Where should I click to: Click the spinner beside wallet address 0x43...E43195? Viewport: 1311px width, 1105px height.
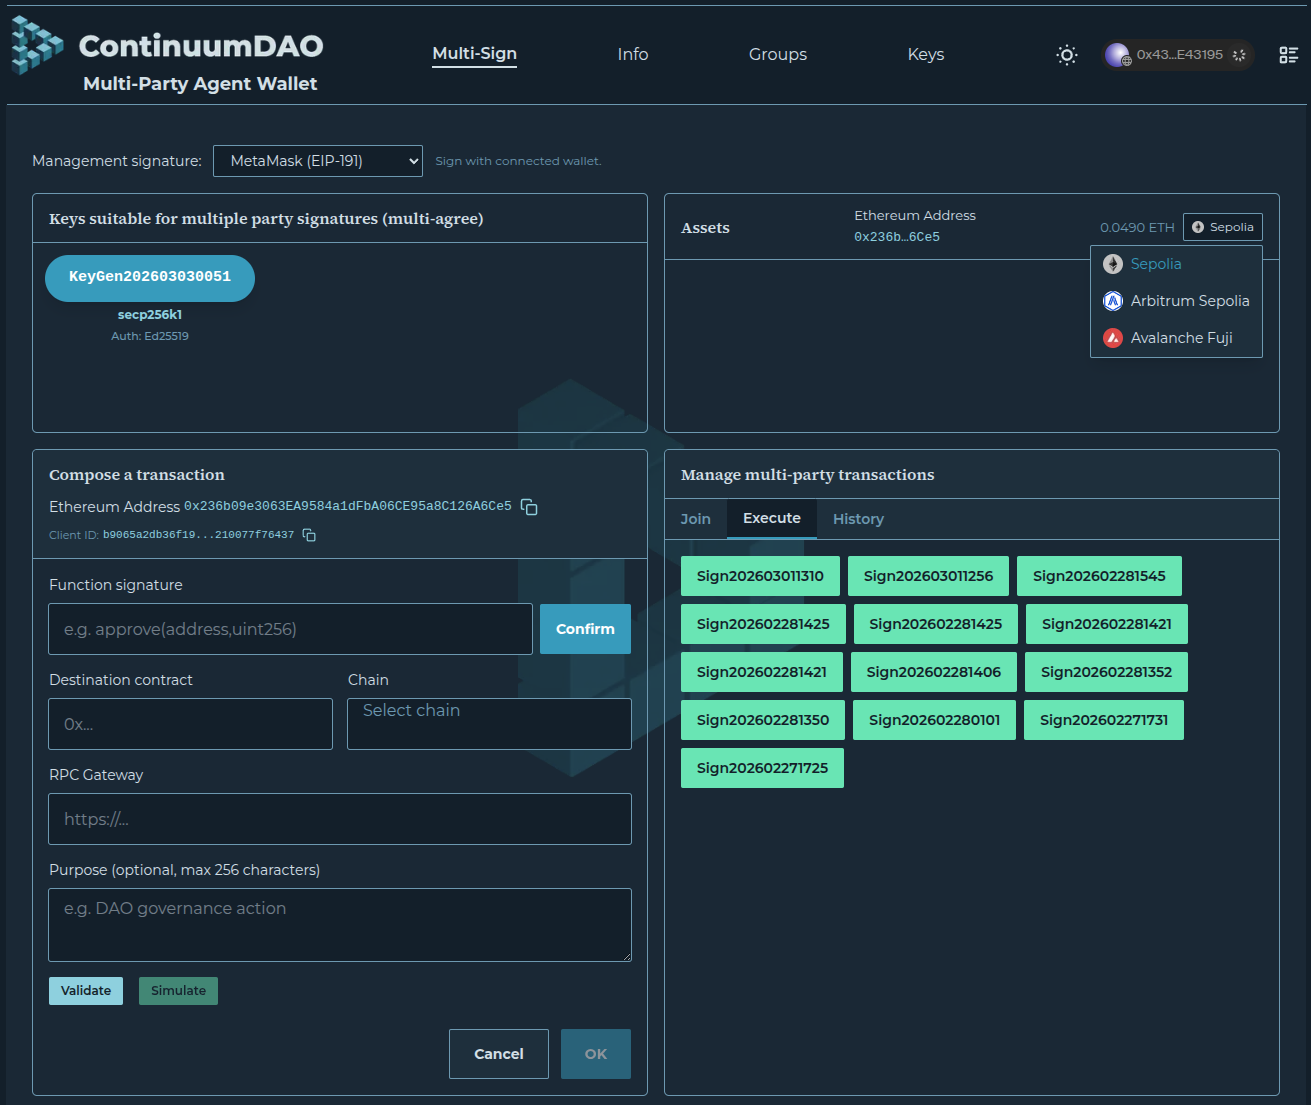coord(1237,55)
